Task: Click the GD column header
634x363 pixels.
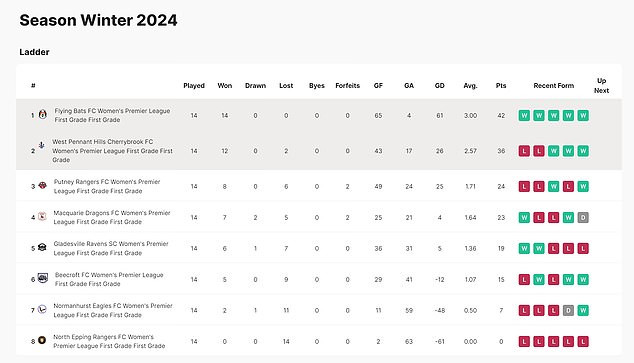Action: (x=440, y=86)
